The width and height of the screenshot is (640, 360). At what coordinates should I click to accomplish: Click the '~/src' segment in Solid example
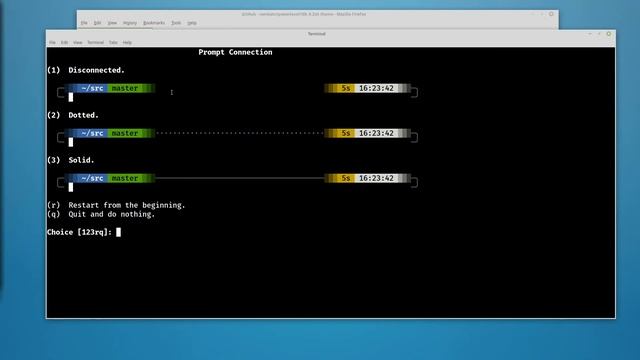[x=92, y=178]
